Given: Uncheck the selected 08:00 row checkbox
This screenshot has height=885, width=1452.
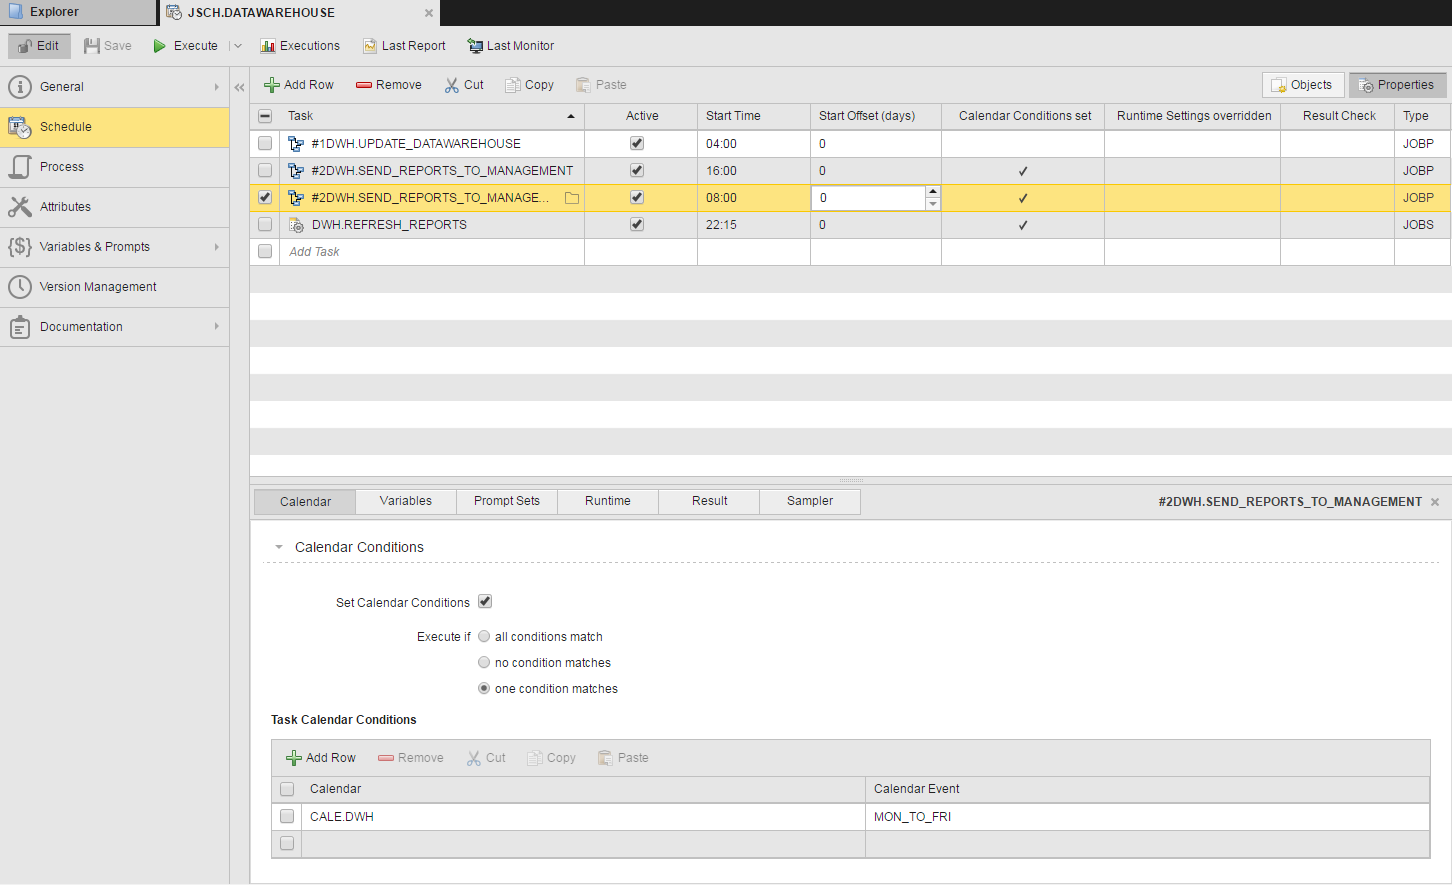Looking at the screenshot, I should click(265, 197).
